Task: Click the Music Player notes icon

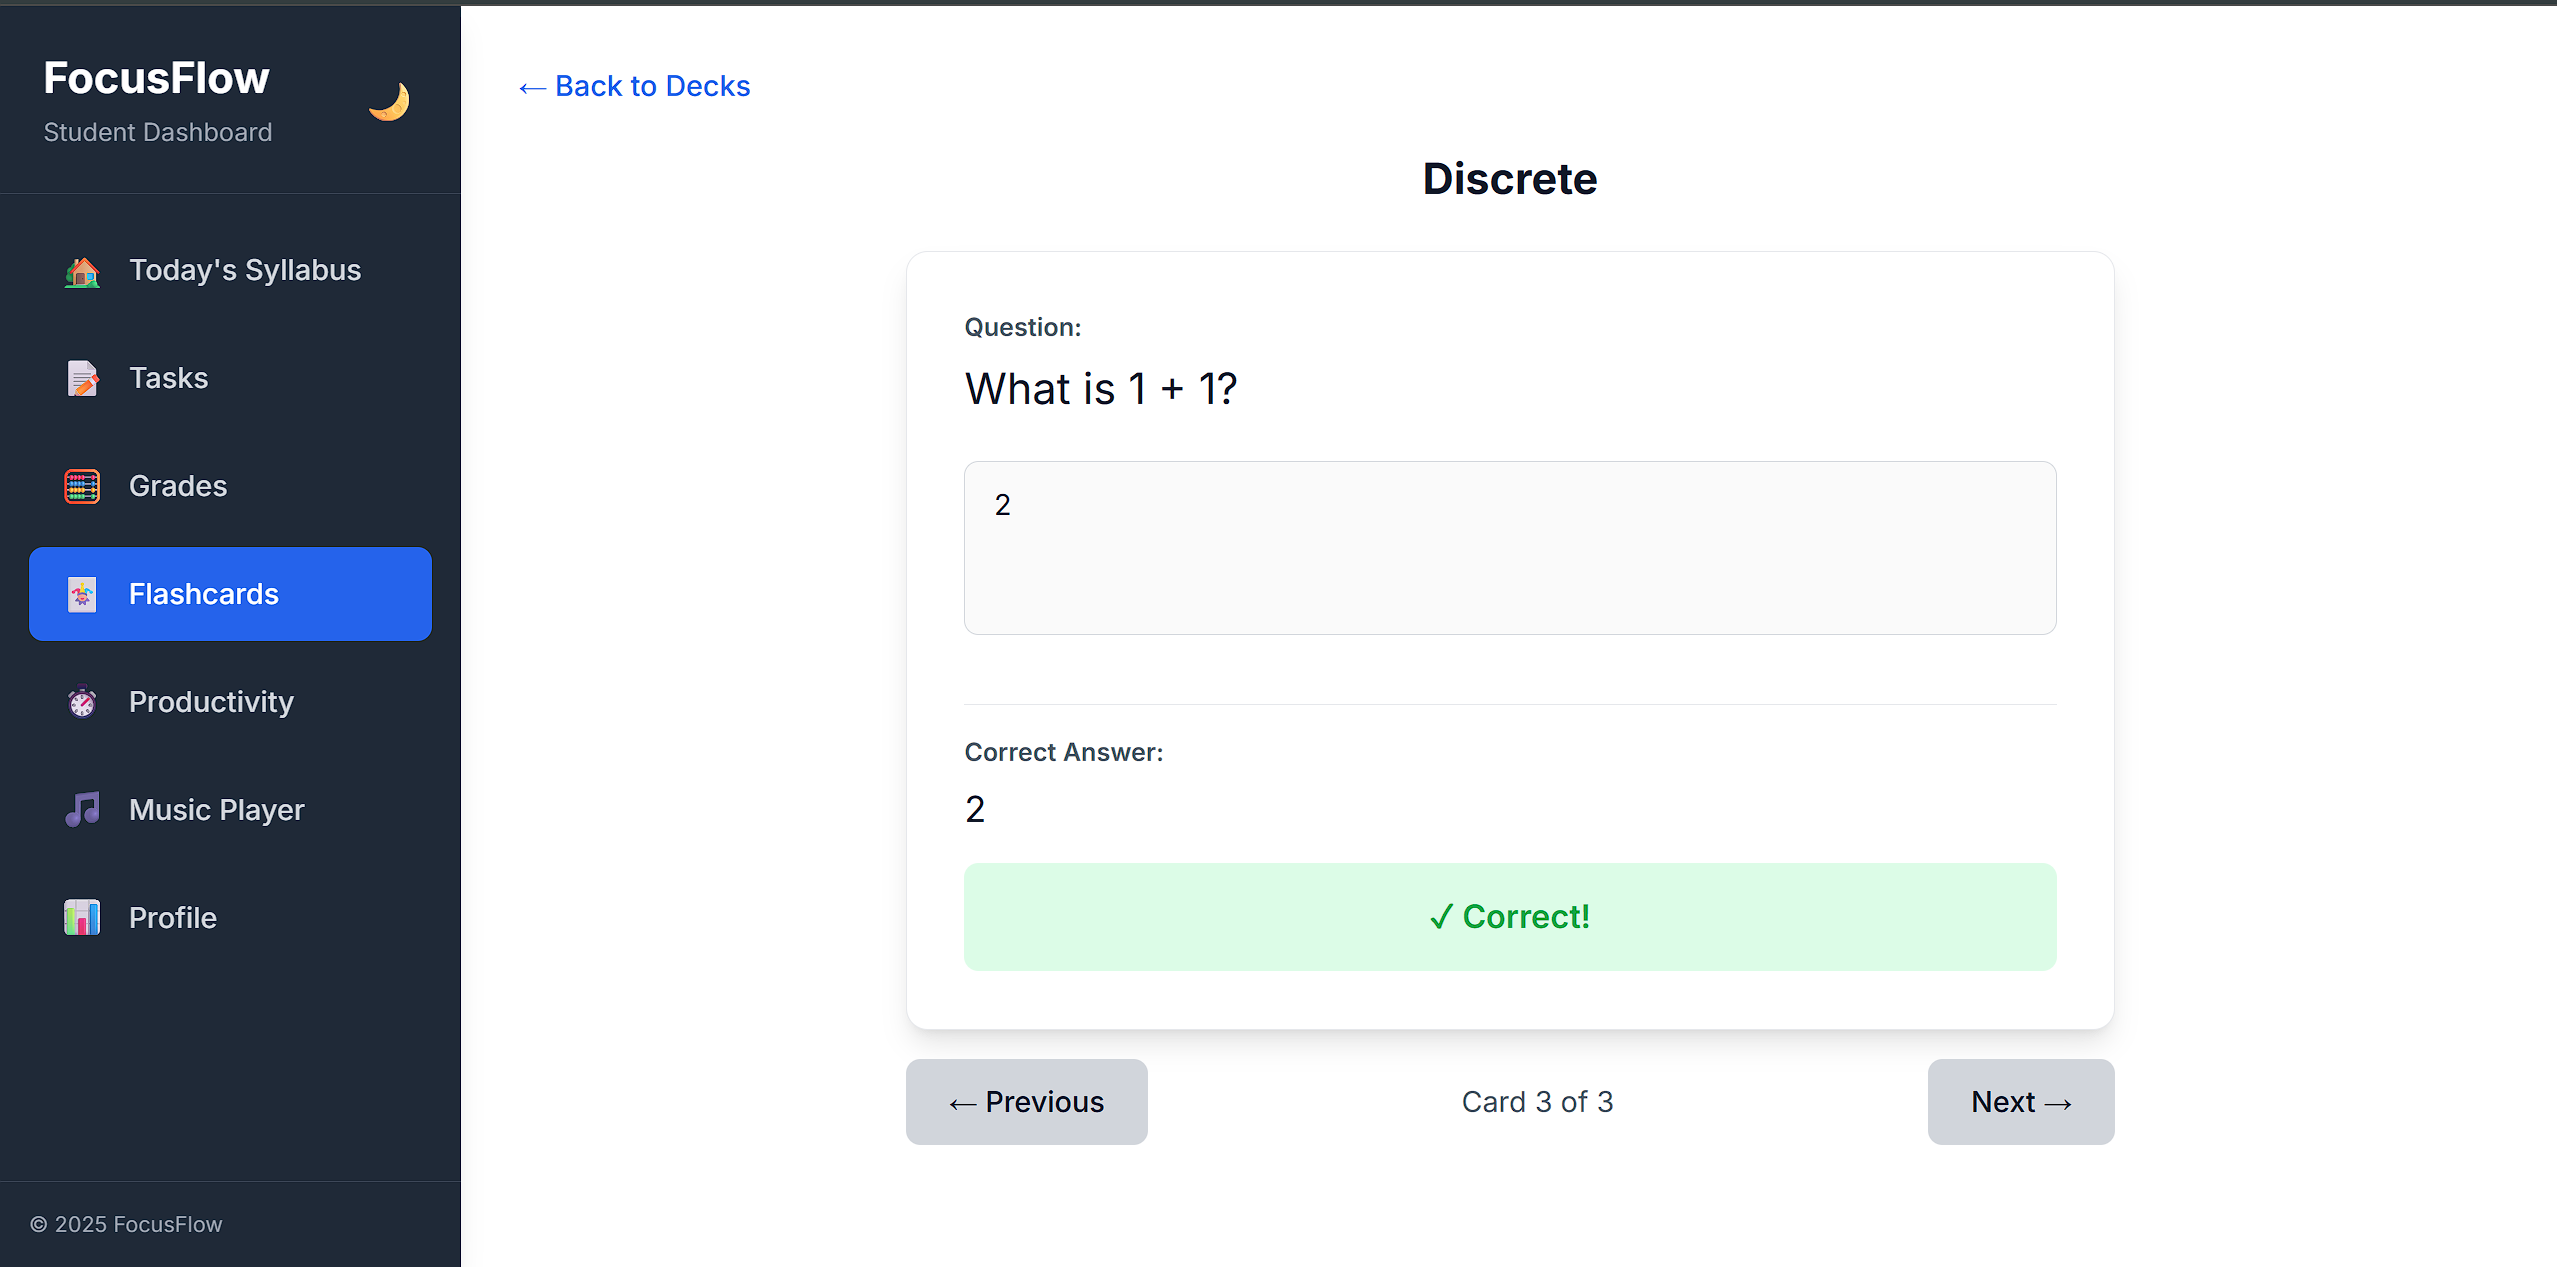Action: [82, 810]
